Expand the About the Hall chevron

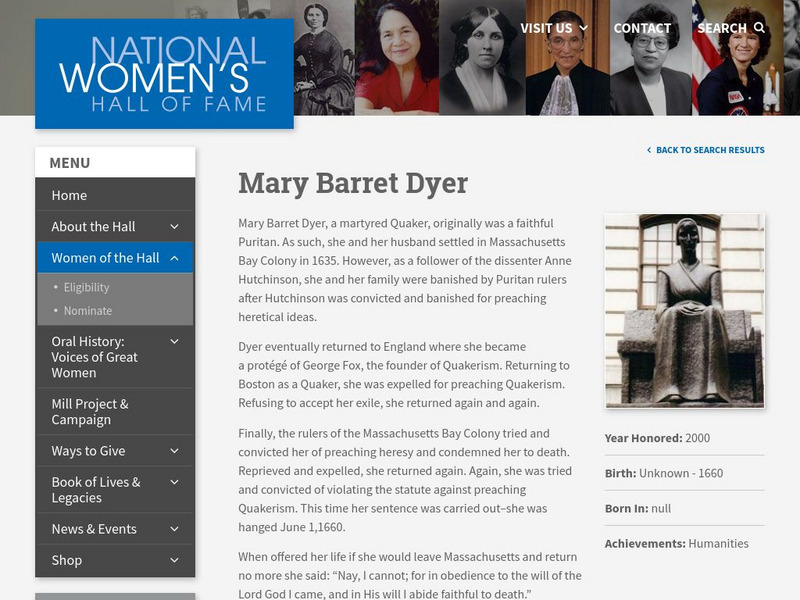(x=174, y=227)
